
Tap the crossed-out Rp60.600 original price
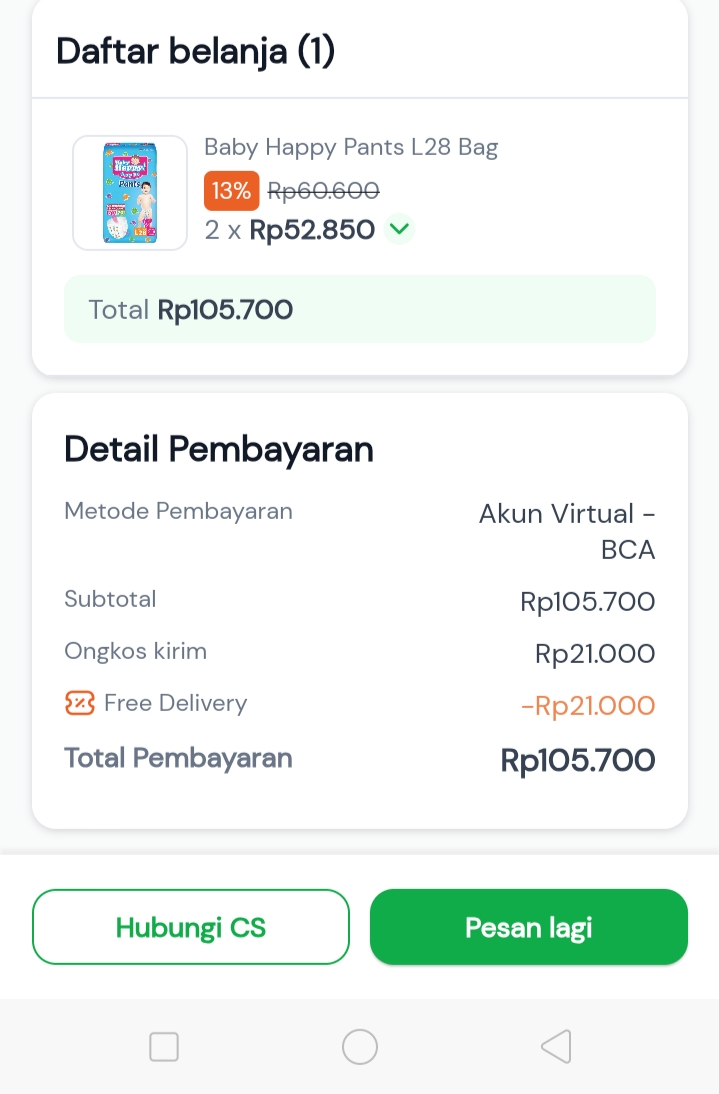[x=323, y=191]
